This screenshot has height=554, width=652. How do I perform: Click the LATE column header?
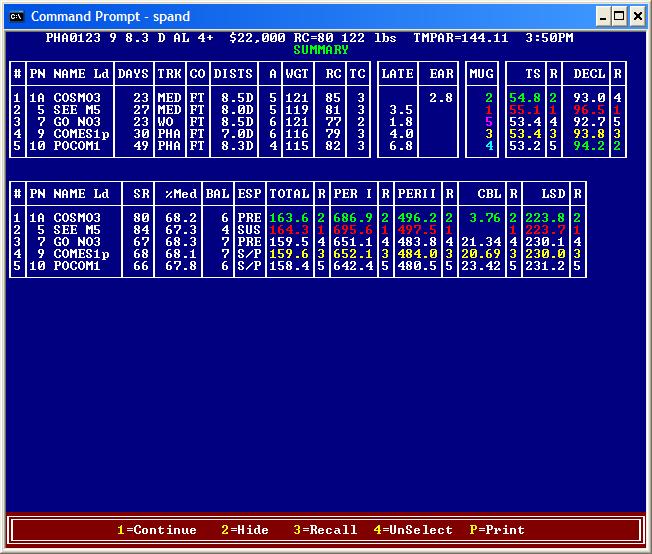398,74
